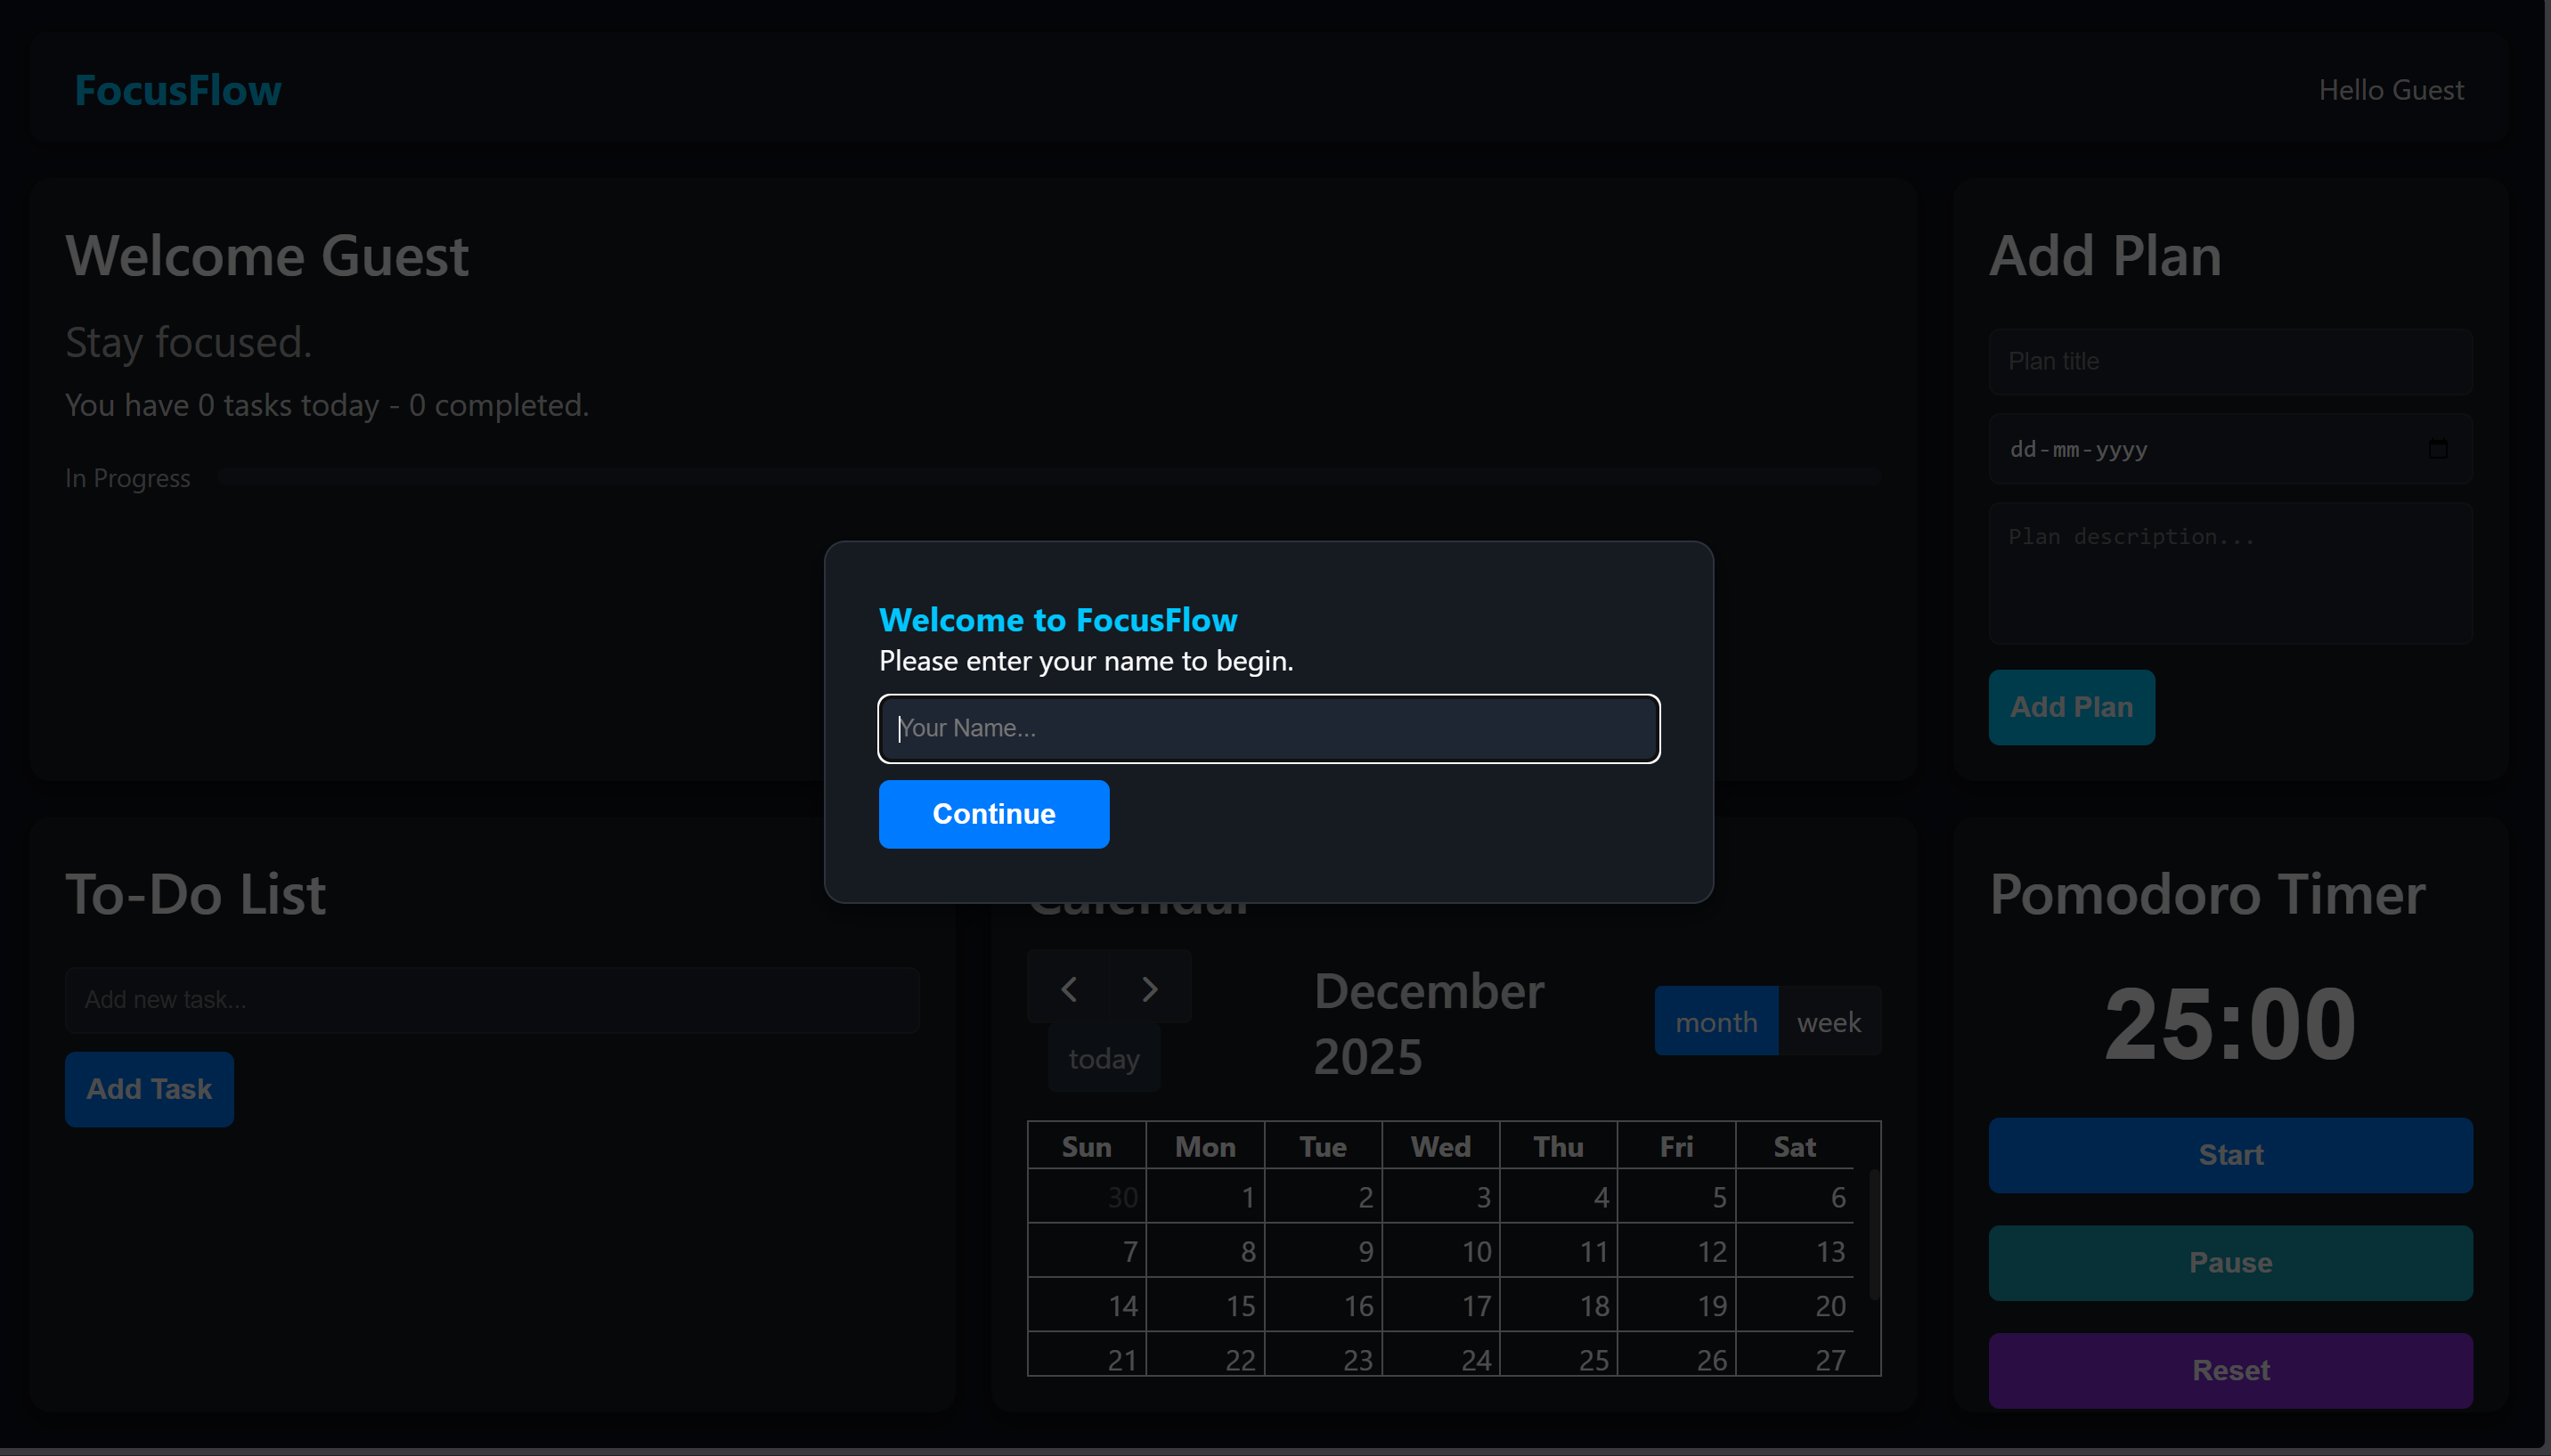Click the today button on the calendar

click(x=1103, y=1057)
